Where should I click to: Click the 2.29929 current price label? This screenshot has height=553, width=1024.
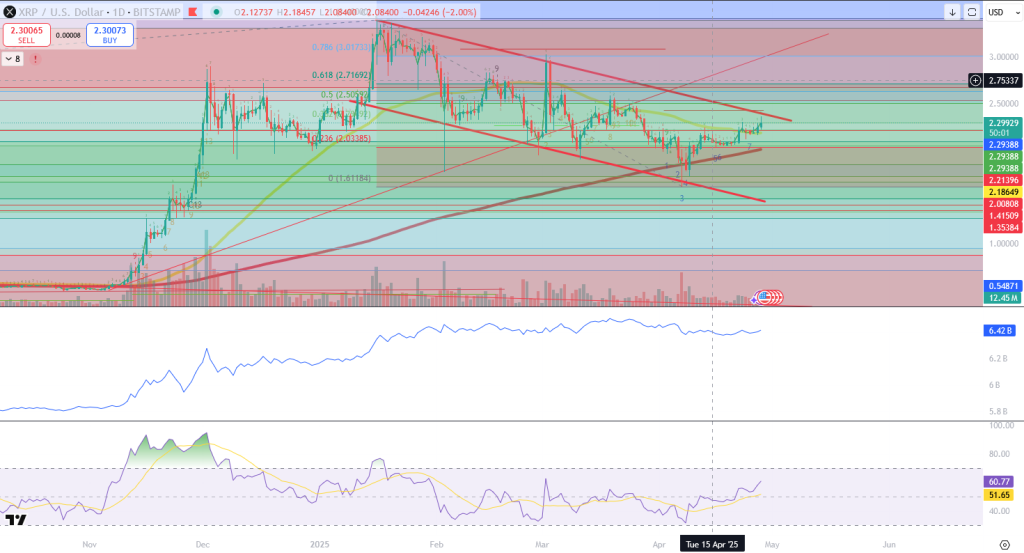point(1003,123)
